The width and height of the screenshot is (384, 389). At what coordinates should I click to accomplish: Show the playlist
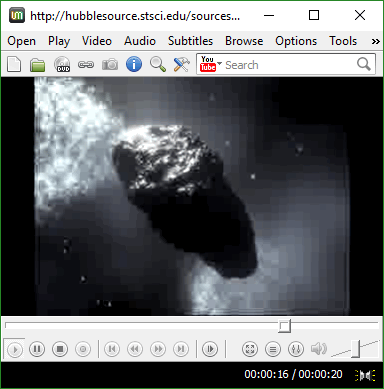coord(273,349)
